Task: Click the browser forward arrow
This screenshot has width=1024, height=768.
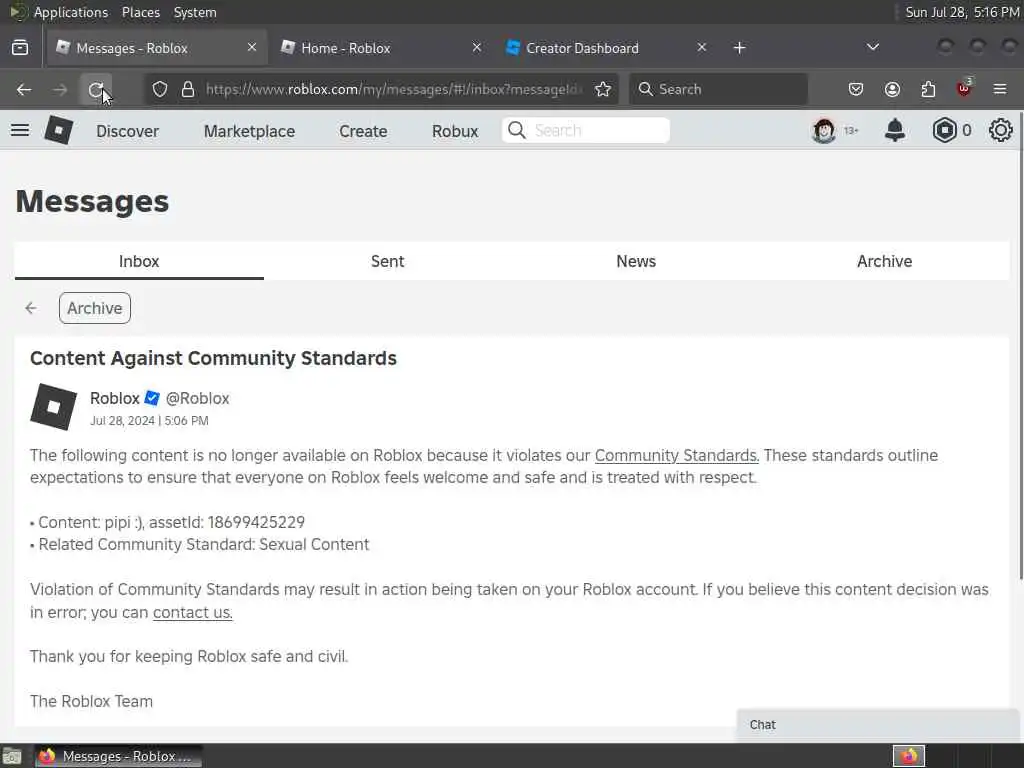Action: click(60, 89)
